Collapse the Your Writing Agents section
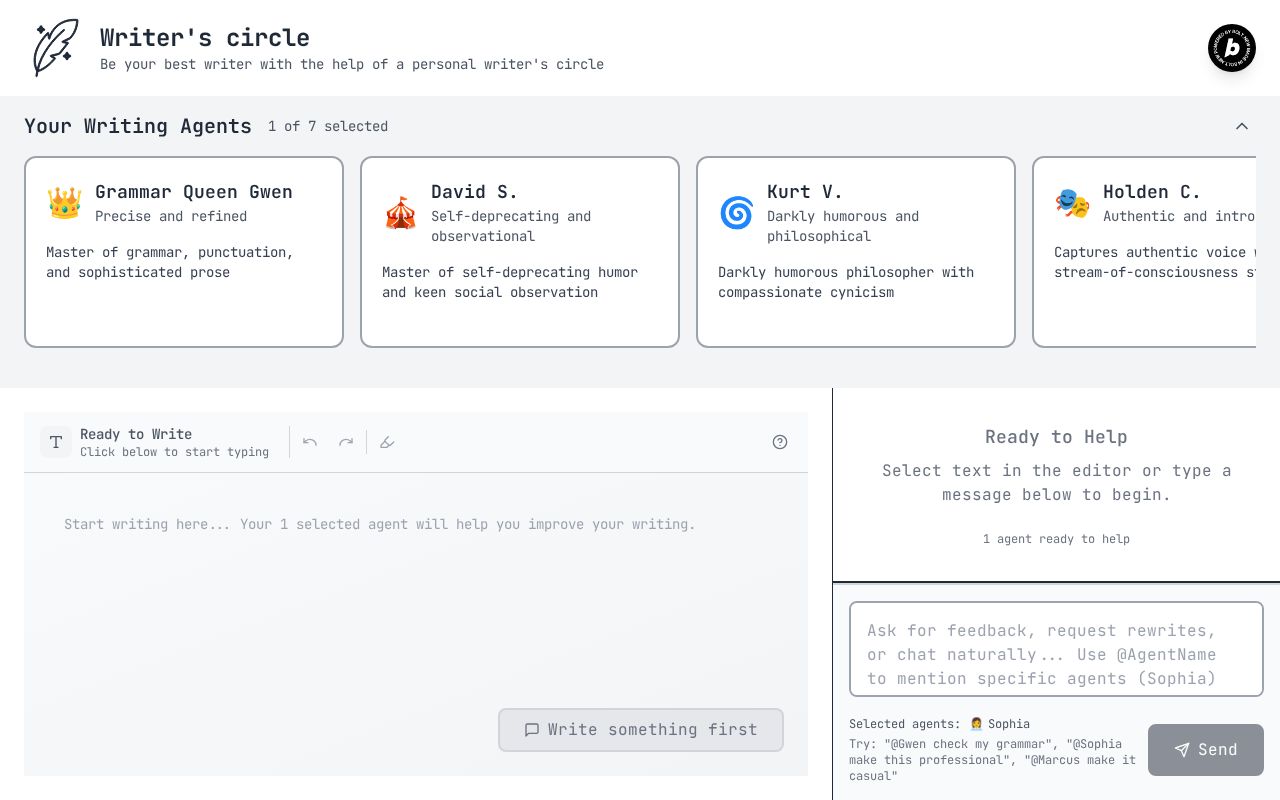 tap(1242, 126)
